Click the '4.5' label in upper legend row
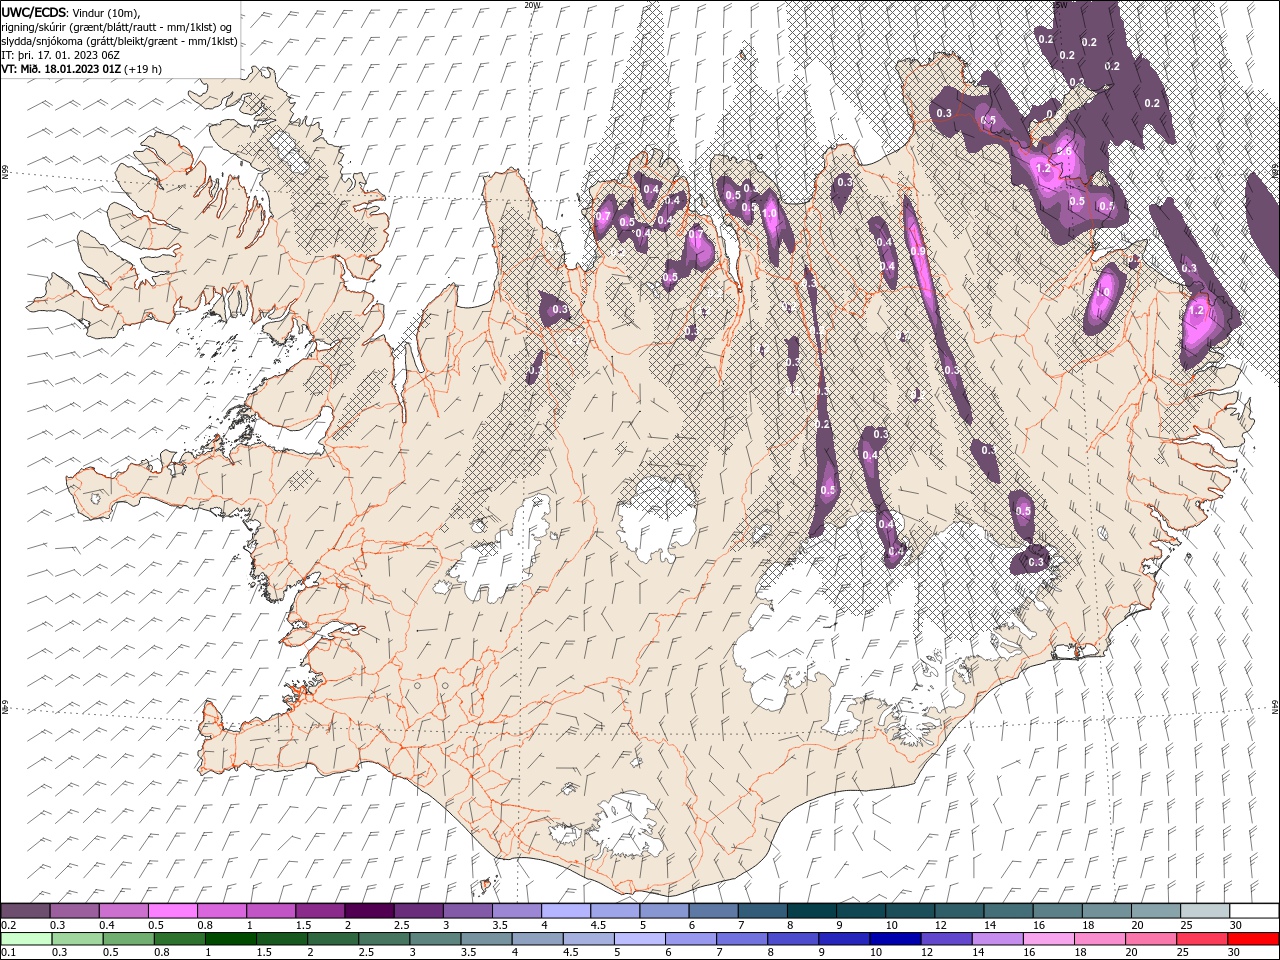 [598, 925]
